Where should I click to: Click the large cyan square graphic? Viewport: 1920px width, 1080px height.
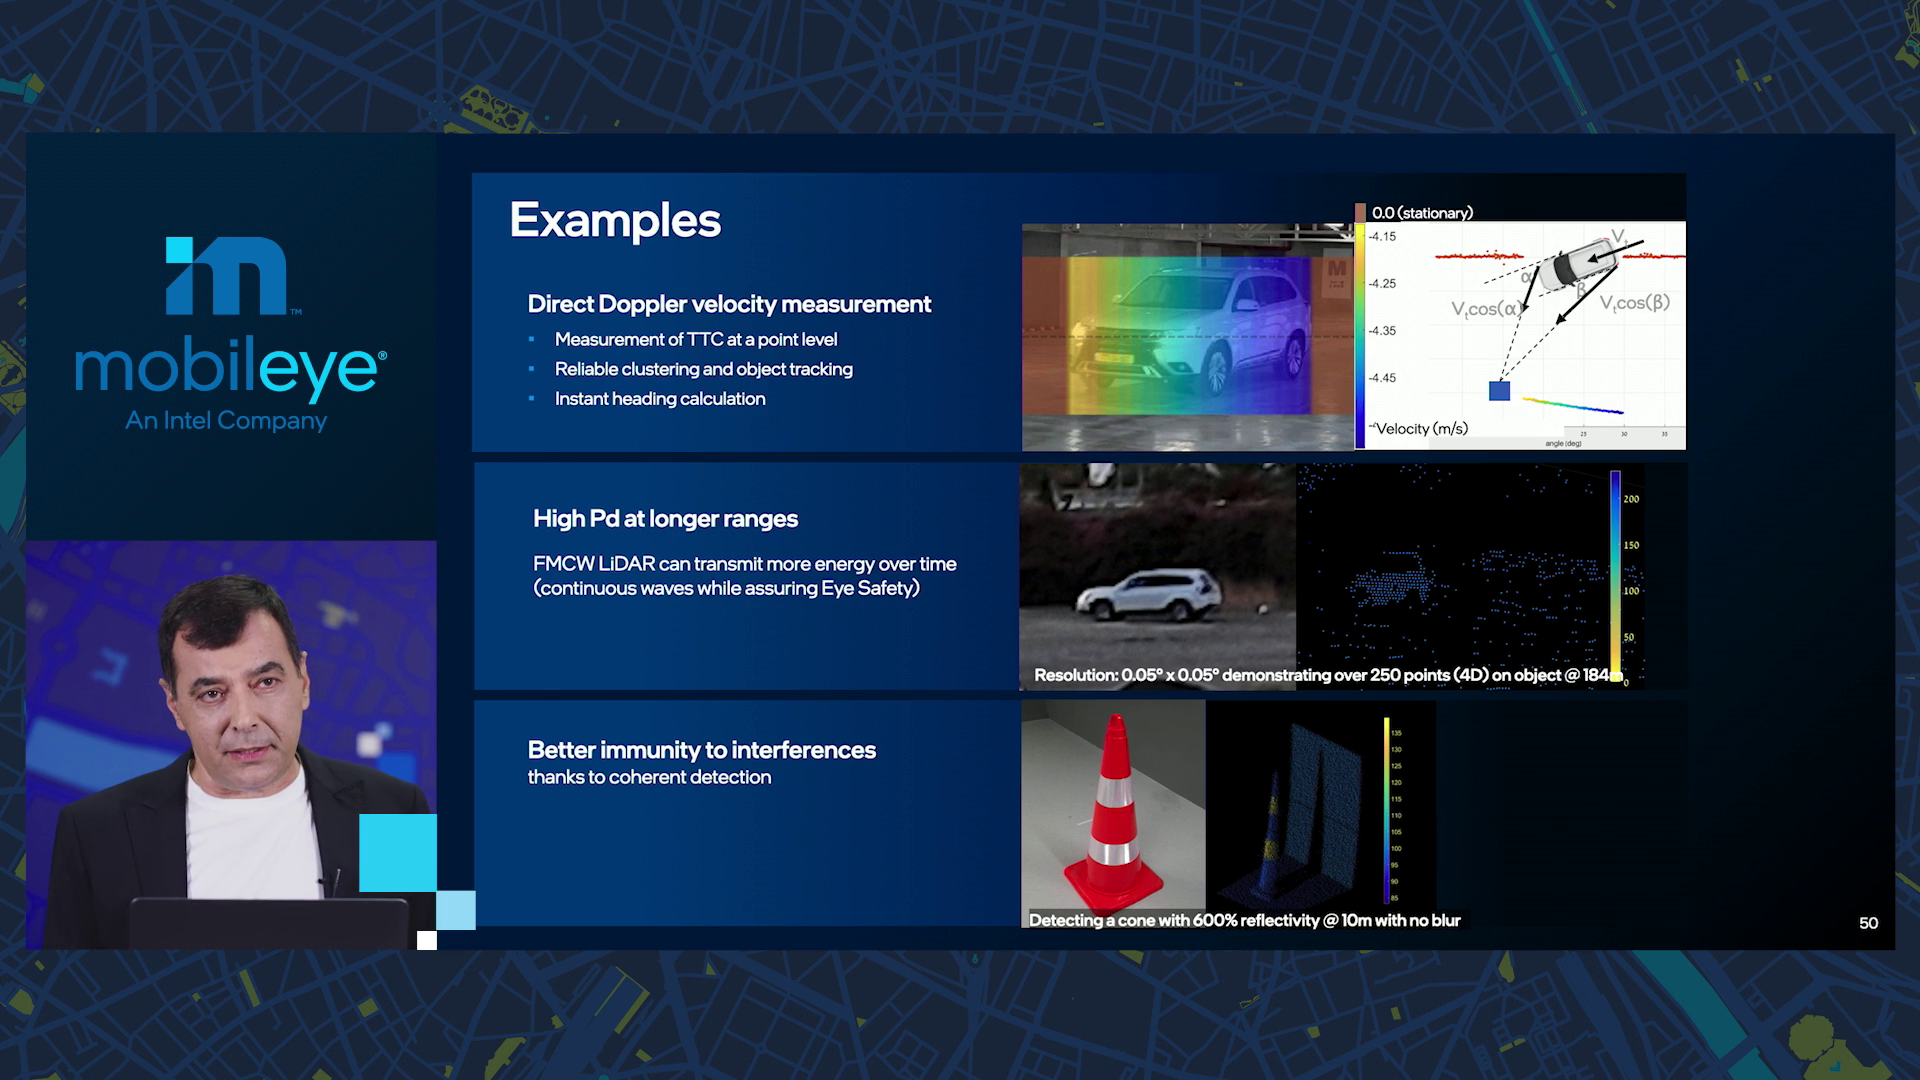[x=398, y=853]
